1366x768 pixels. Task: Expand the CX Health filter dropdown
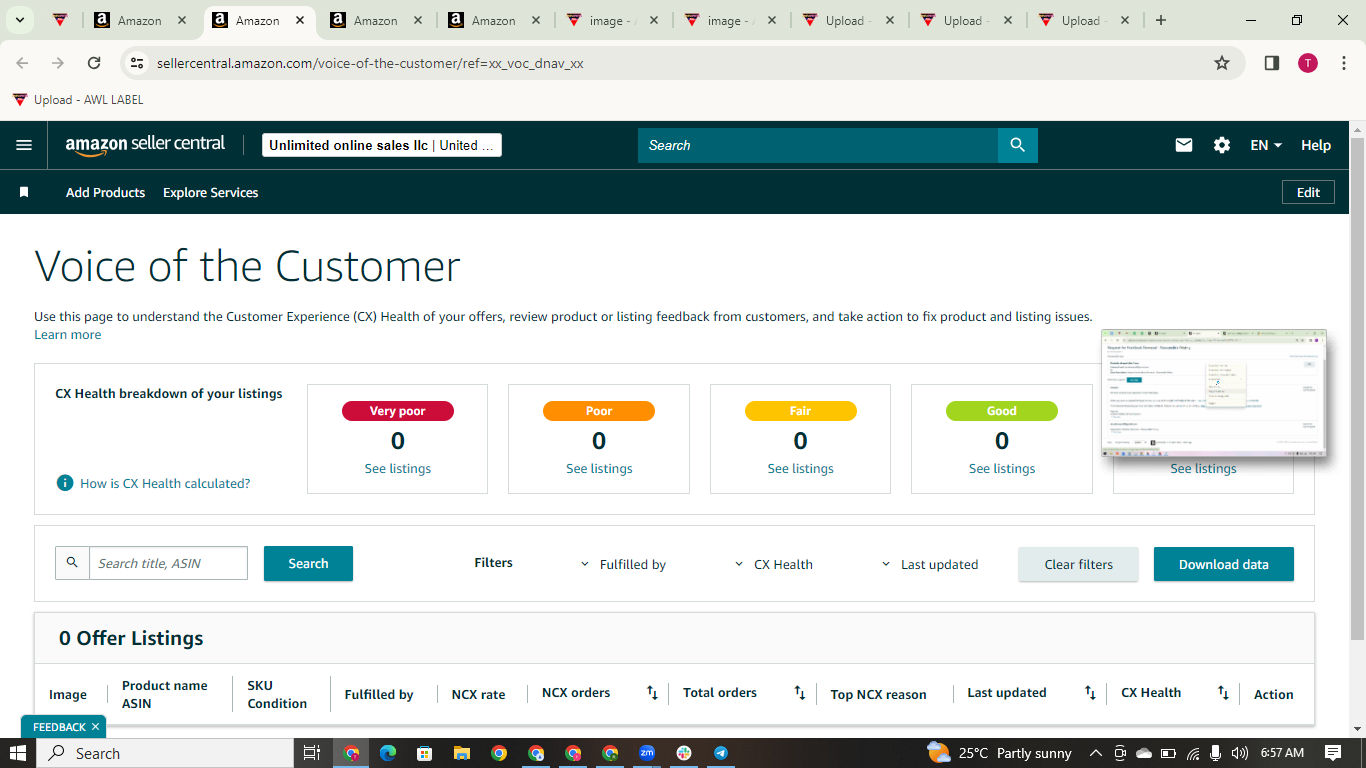coord(773,564)
